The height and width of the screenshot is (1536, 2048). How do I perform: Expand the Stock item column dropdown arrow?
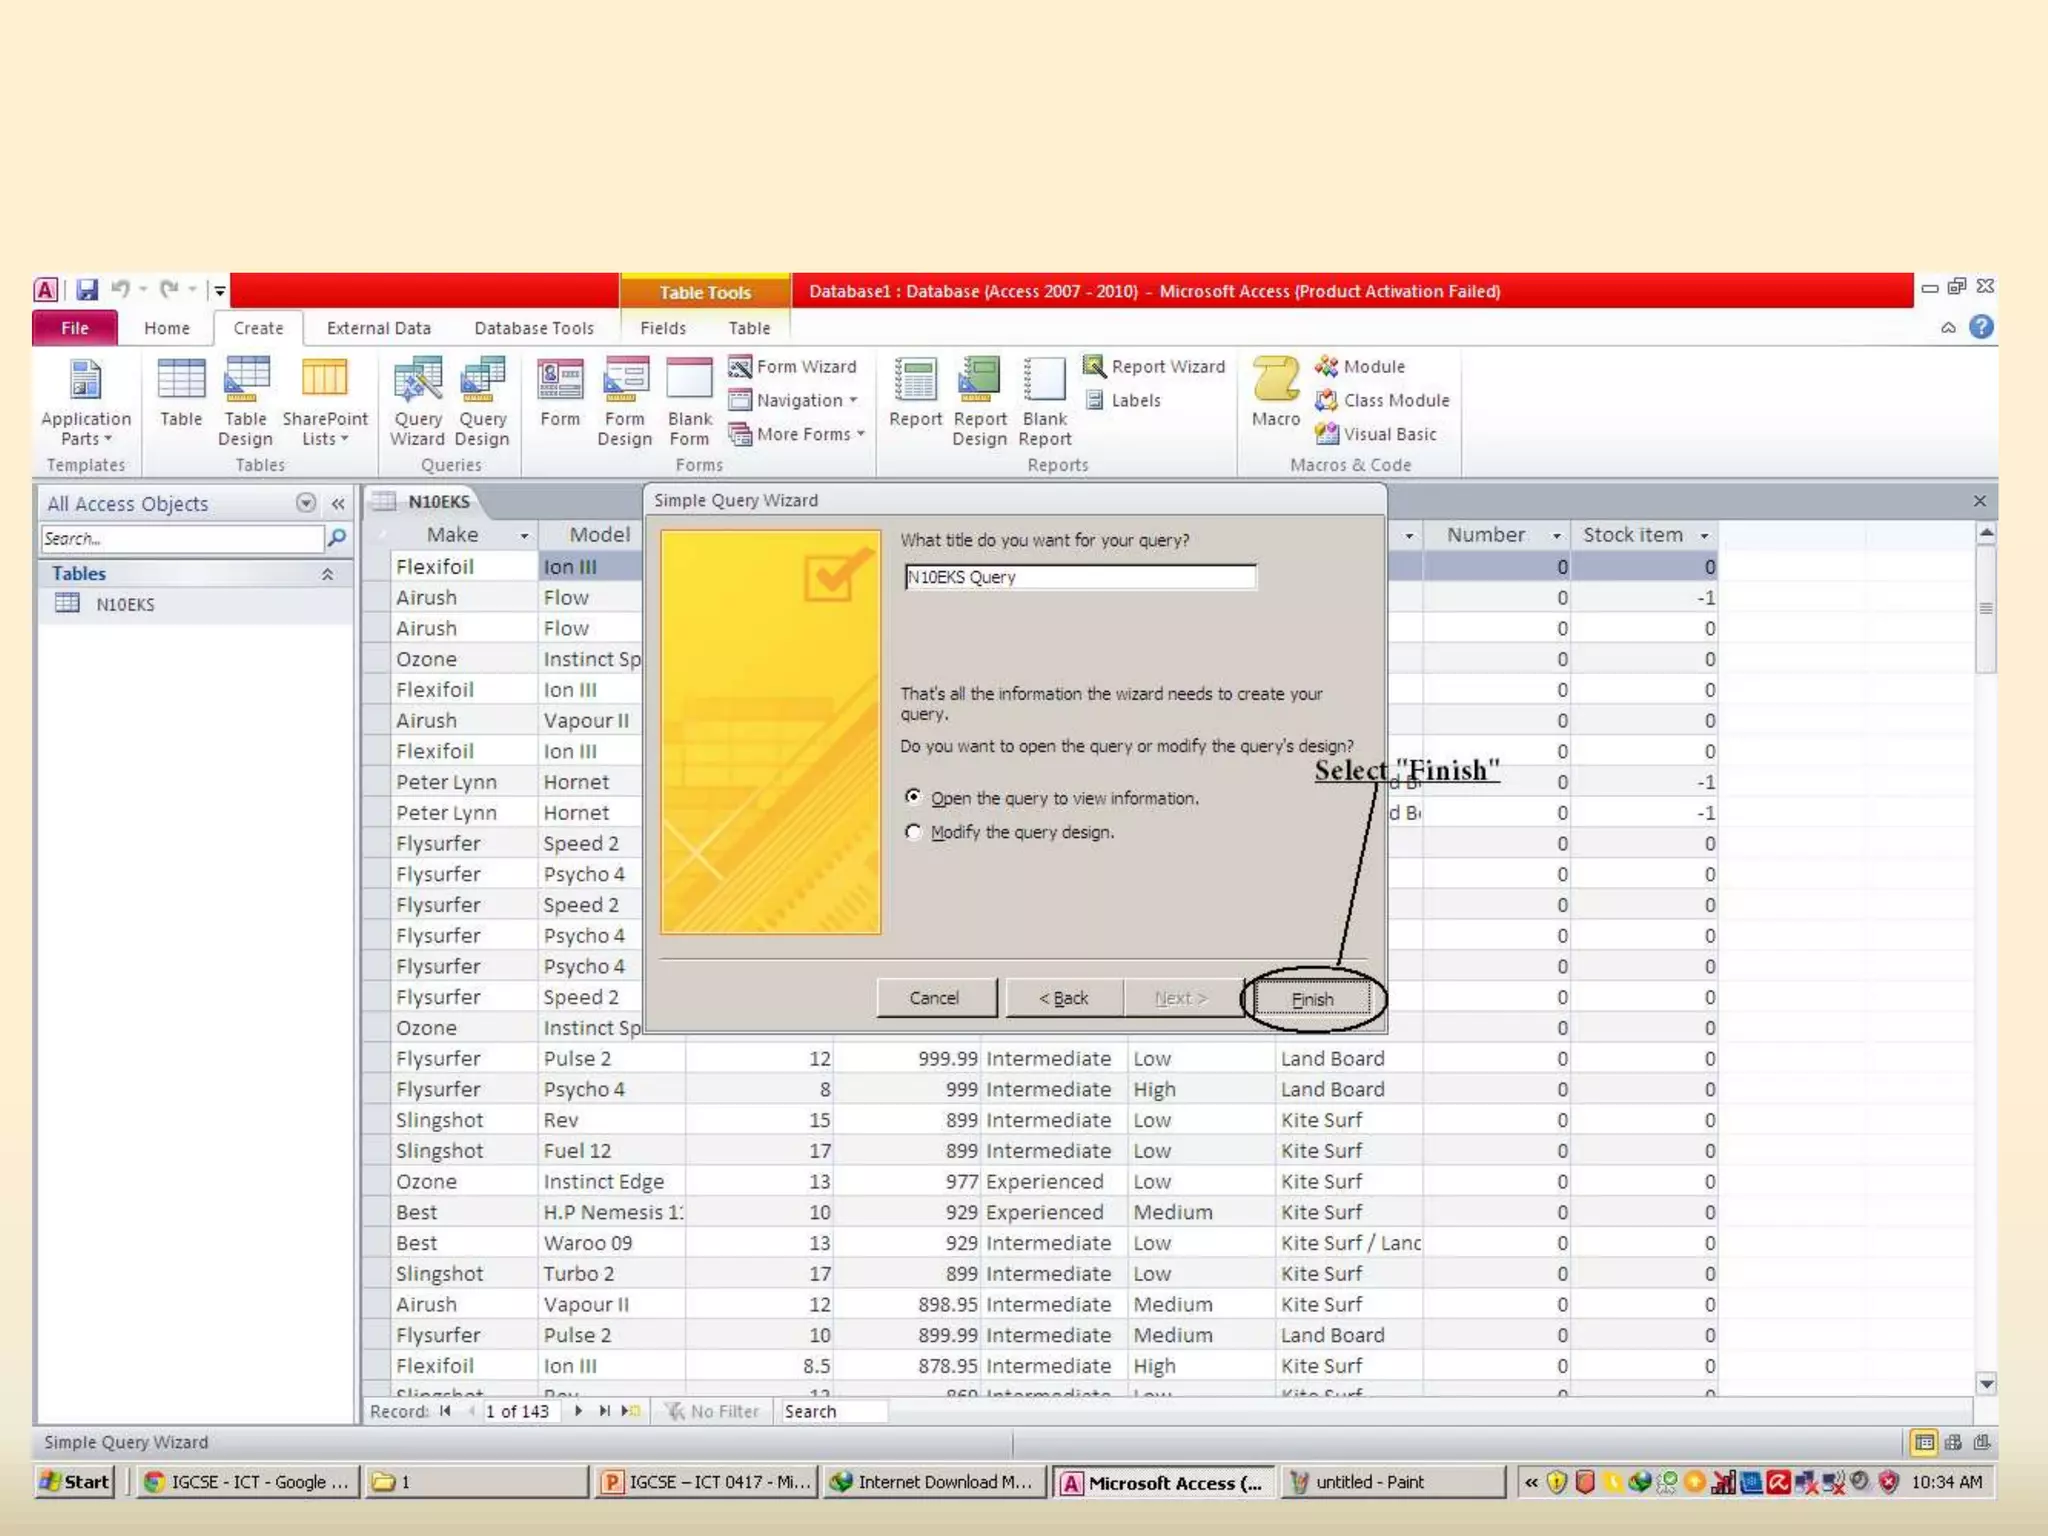pos(1704,536)
